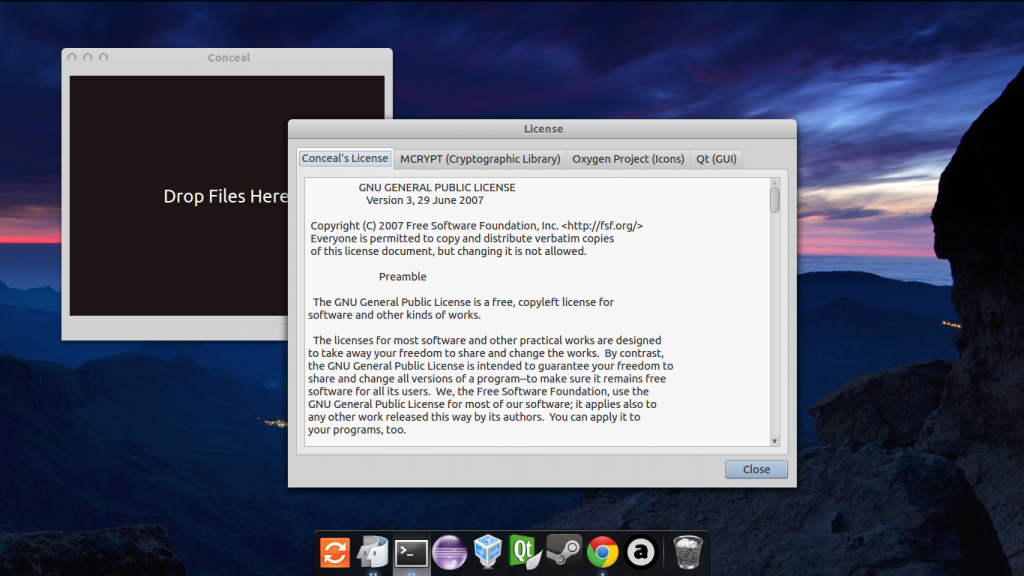Click the Drop Files Here area
The width and height of the screenshot is (1024, 576).
point(226,197)
